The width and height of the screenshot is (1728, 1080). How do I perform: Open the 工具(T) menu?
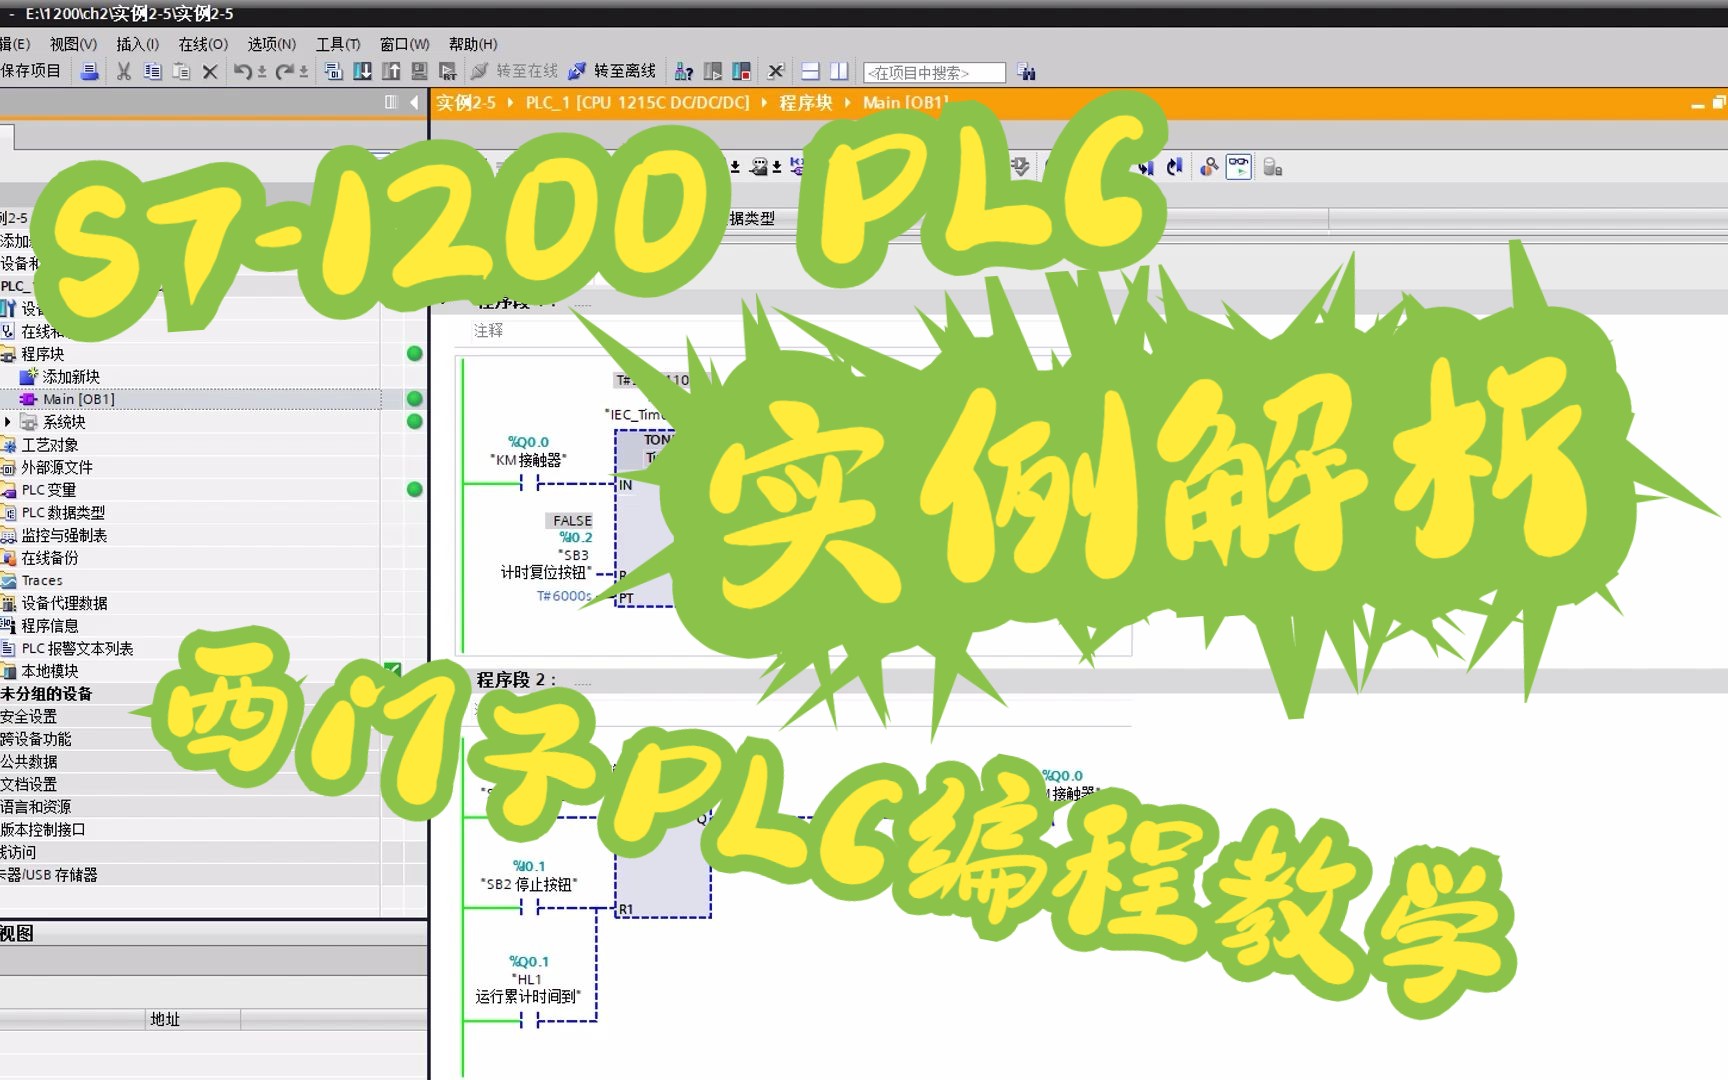coord(338,44)
